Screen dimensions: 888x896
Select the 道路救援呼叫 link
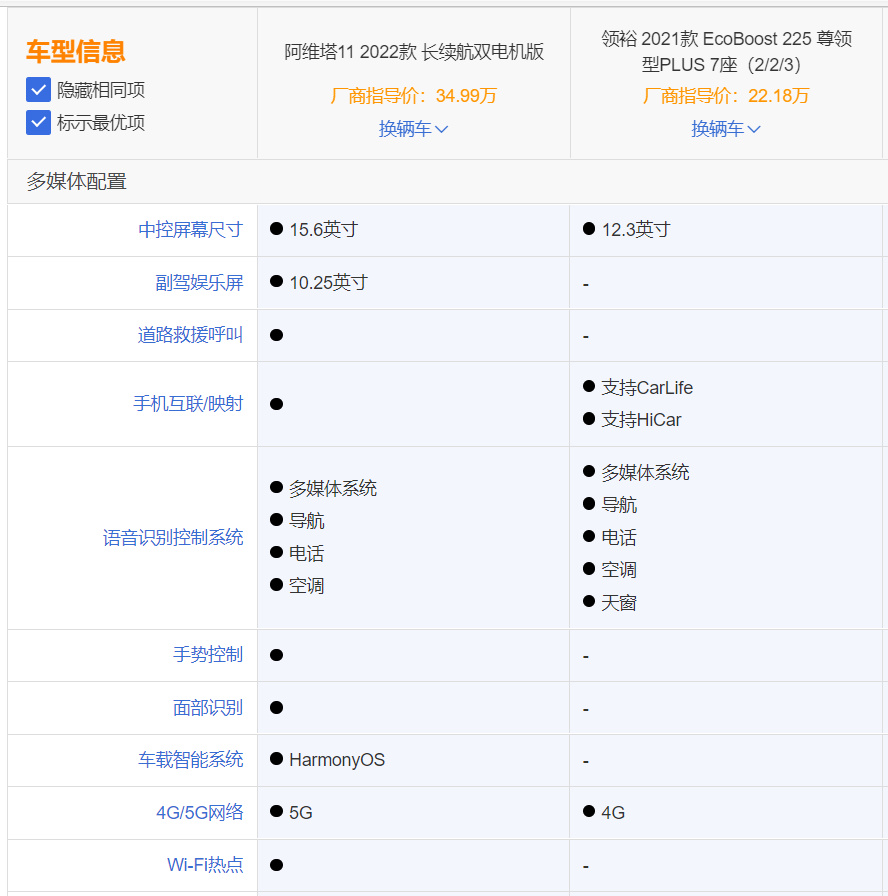point(191,335)
